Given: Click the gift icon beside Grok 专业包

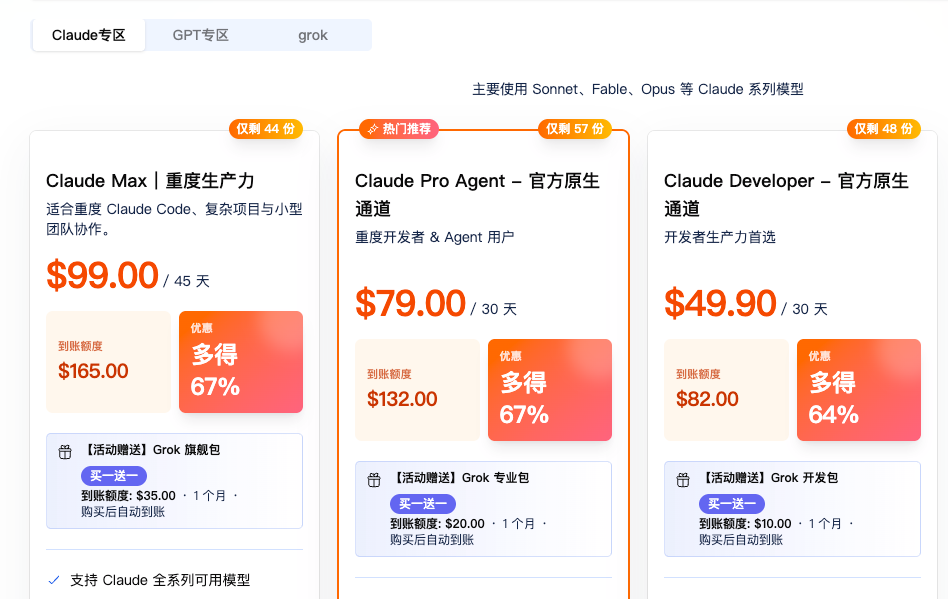Looking at the screenshot, I should coord(374,480).
